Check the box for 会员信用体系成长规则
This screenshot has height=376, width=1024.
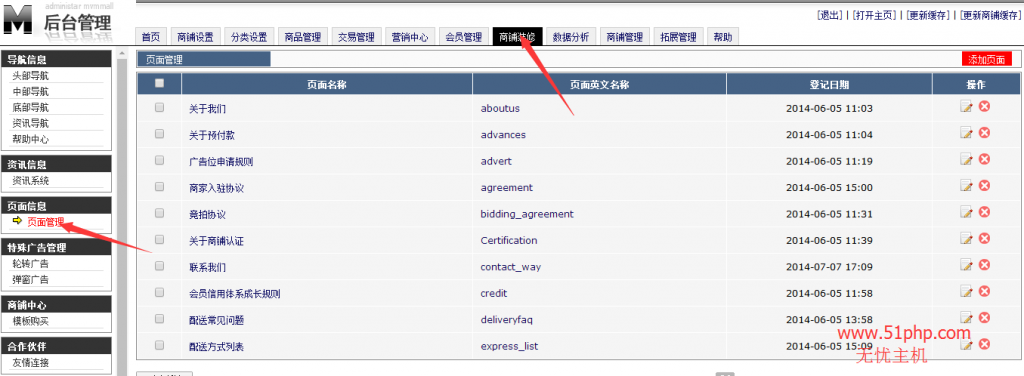[159, 292]
